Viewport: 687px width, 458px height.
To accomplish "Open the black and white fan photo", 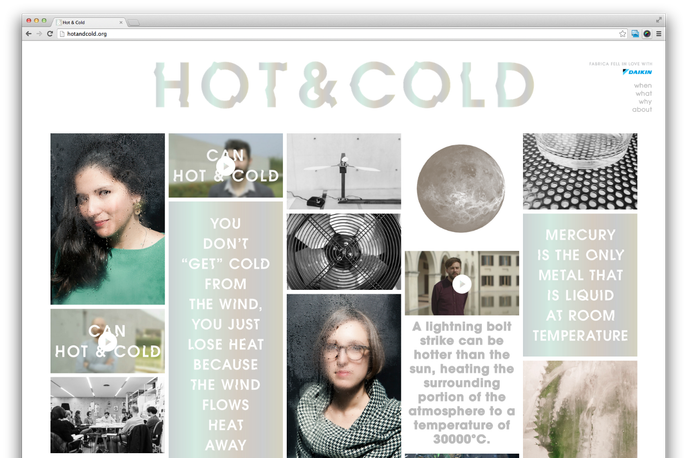I will tap(344, 252).
